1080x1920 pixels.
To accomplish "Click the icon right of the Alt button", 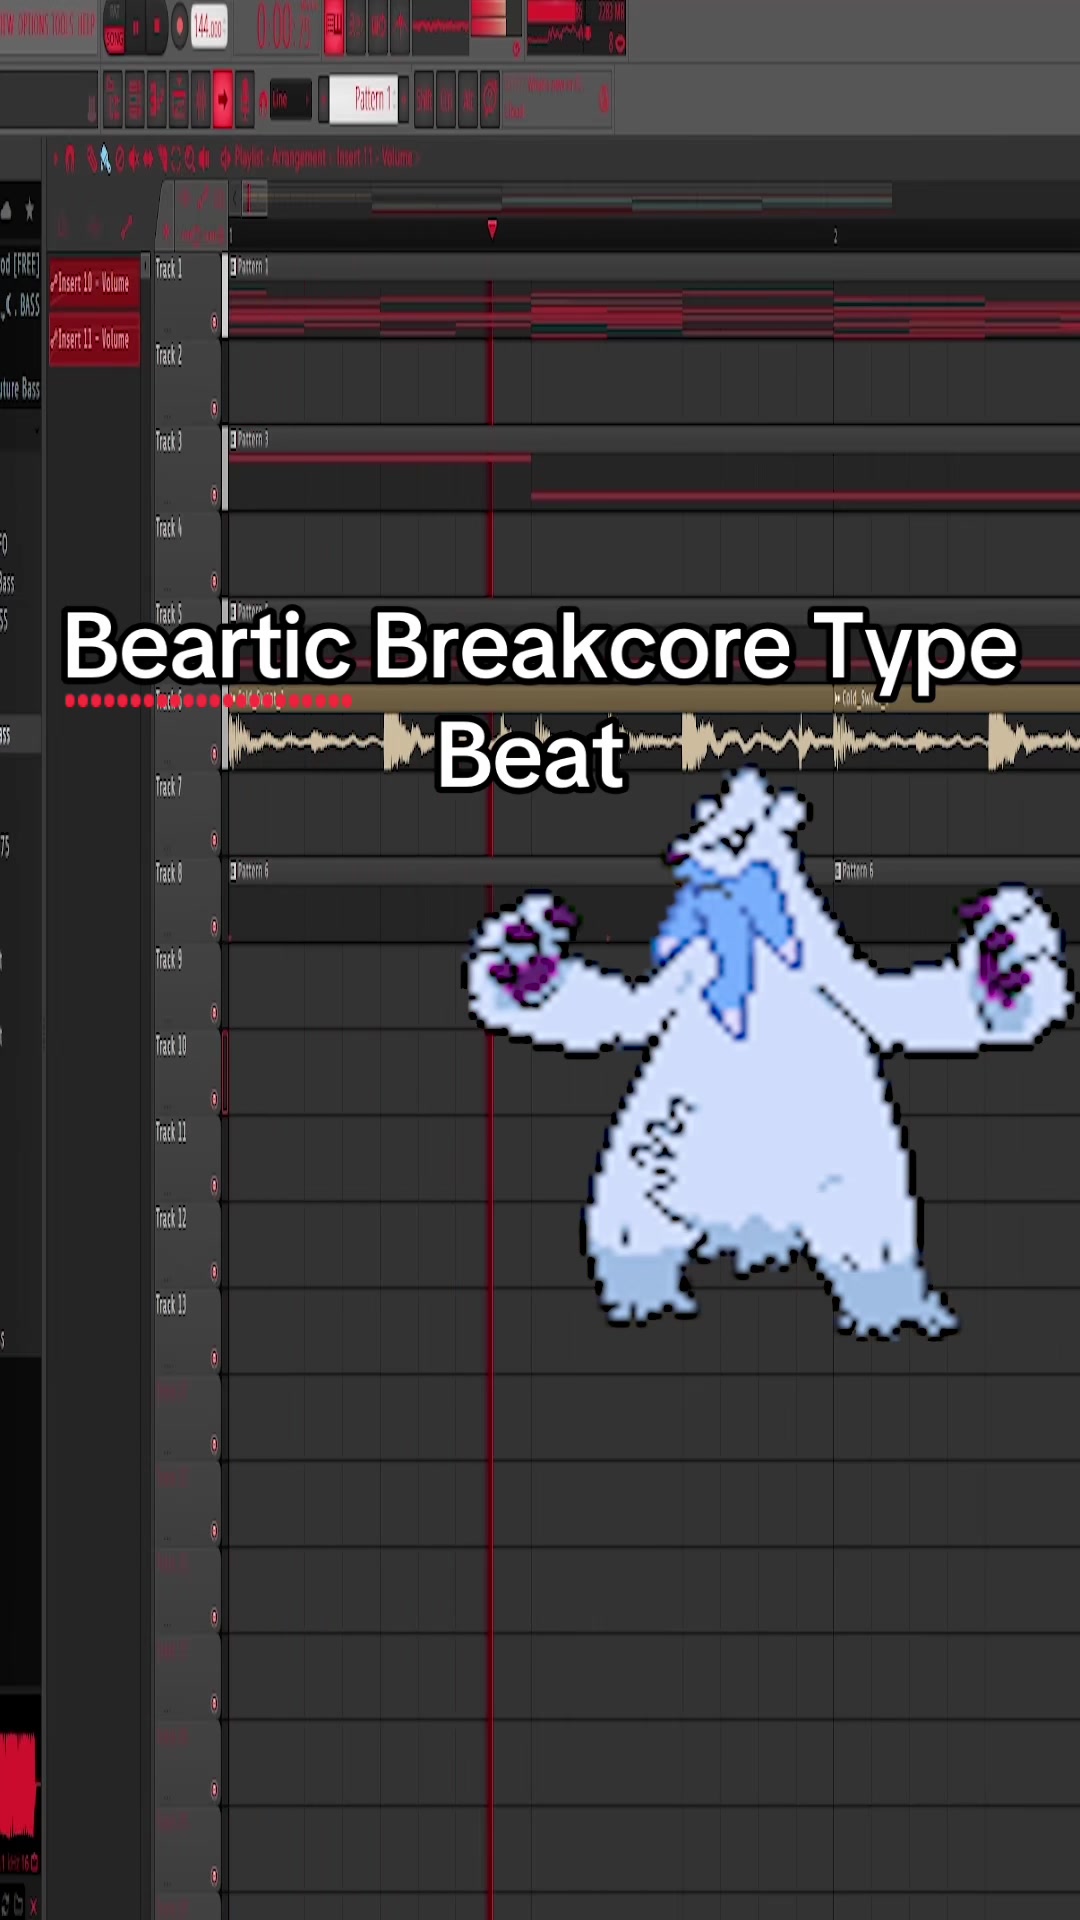I will [x=490, y=100].
